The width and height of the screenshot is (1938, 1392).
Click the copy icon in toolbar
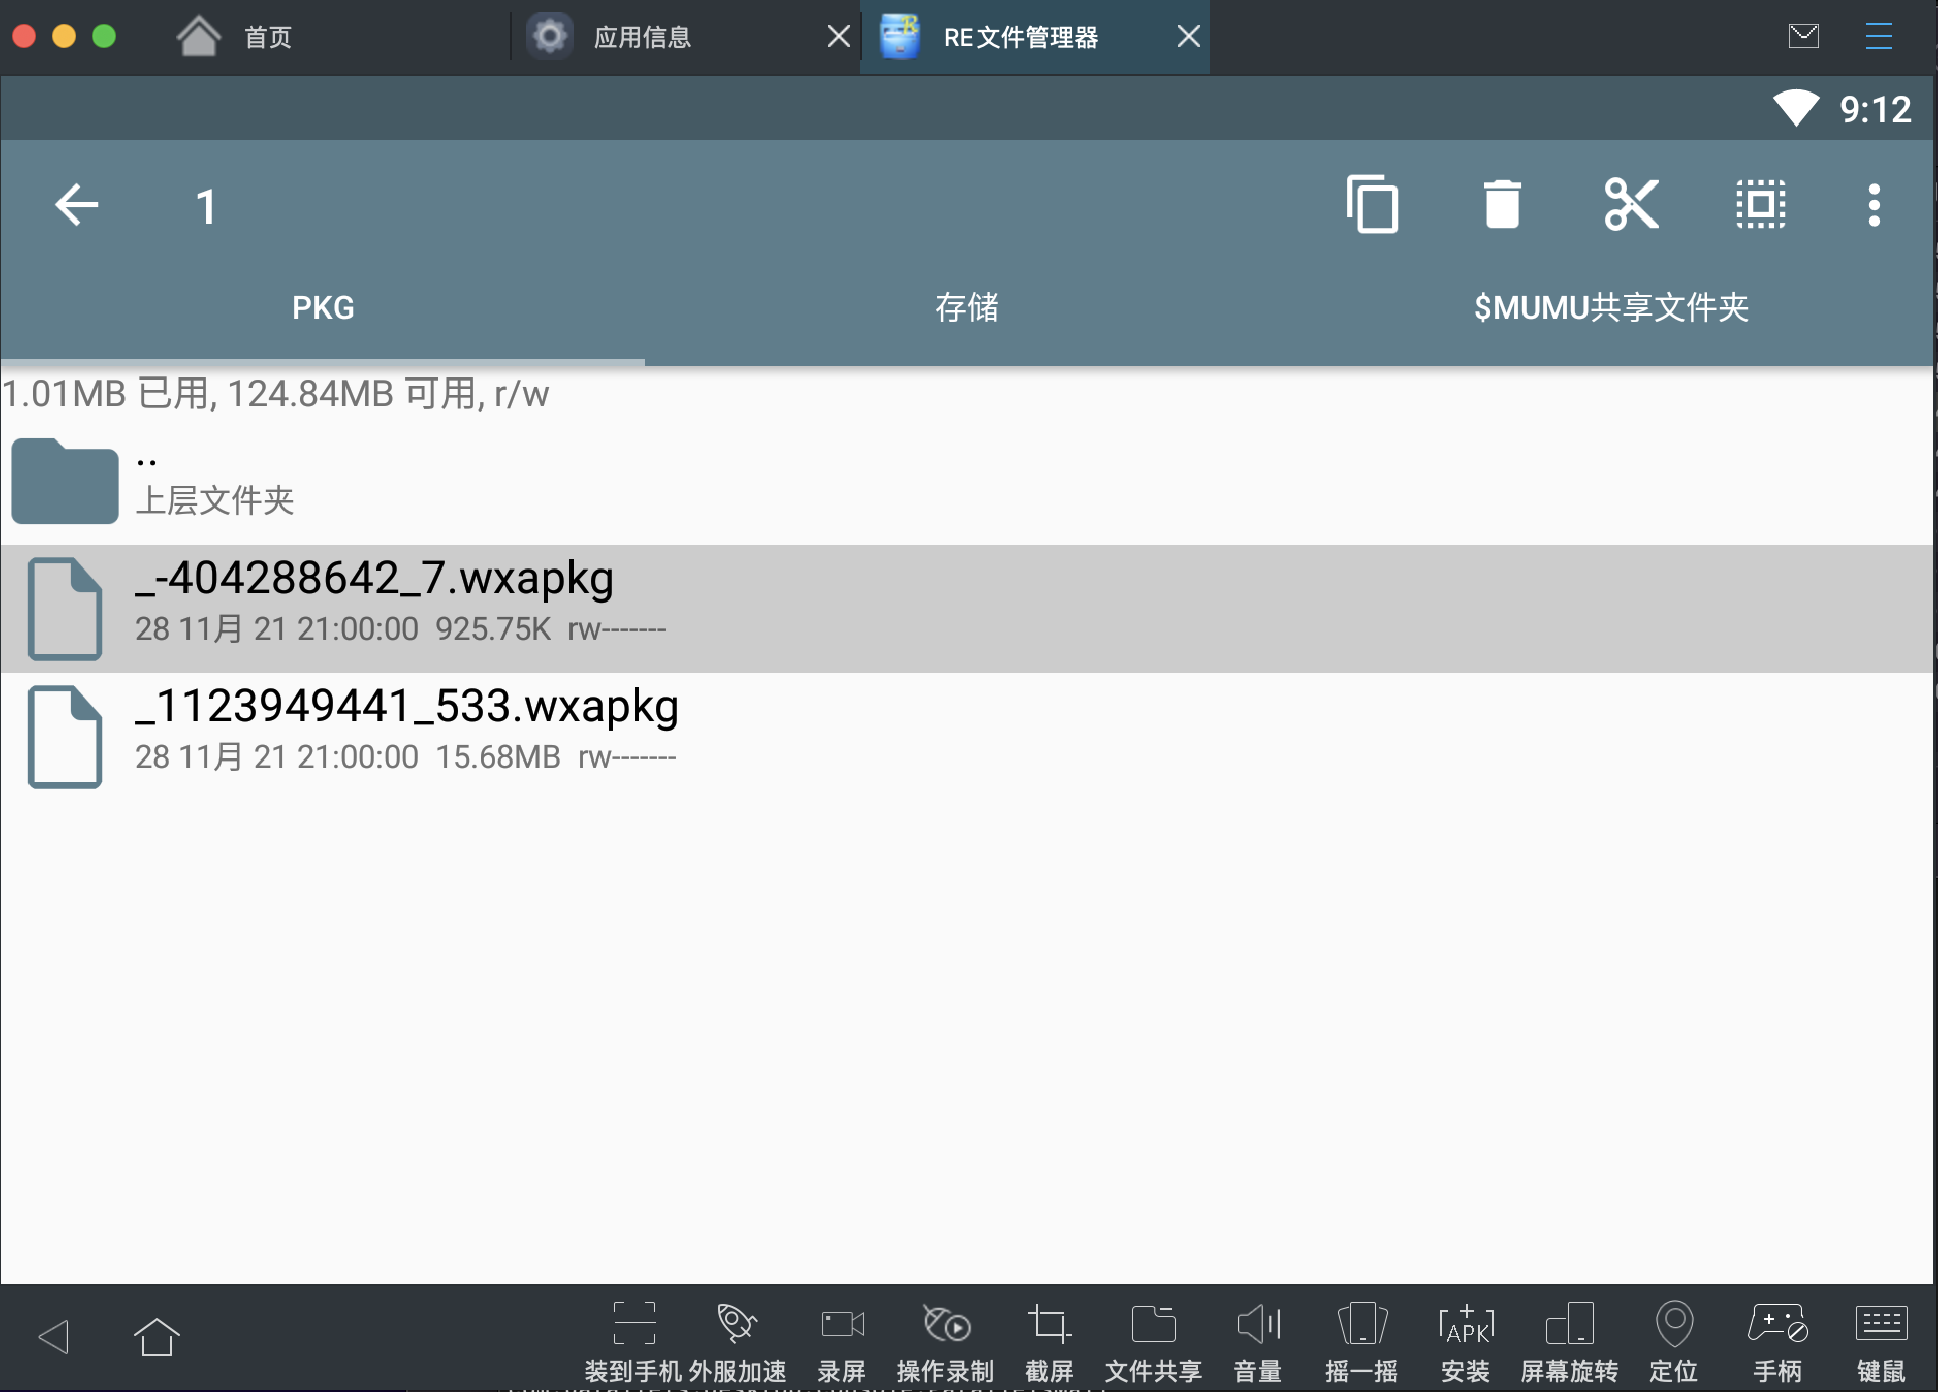[1372, 205]
